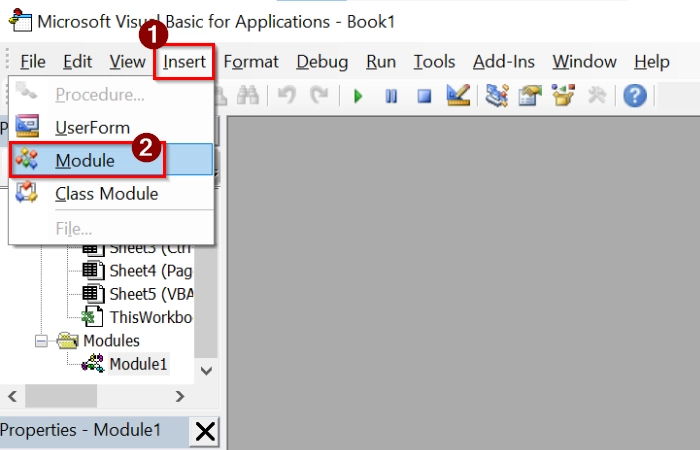Image resolution: width=700 pixels, height=450 pixels.
Task: Click the horizontal scroll left arrow
Action: [12, 396]
